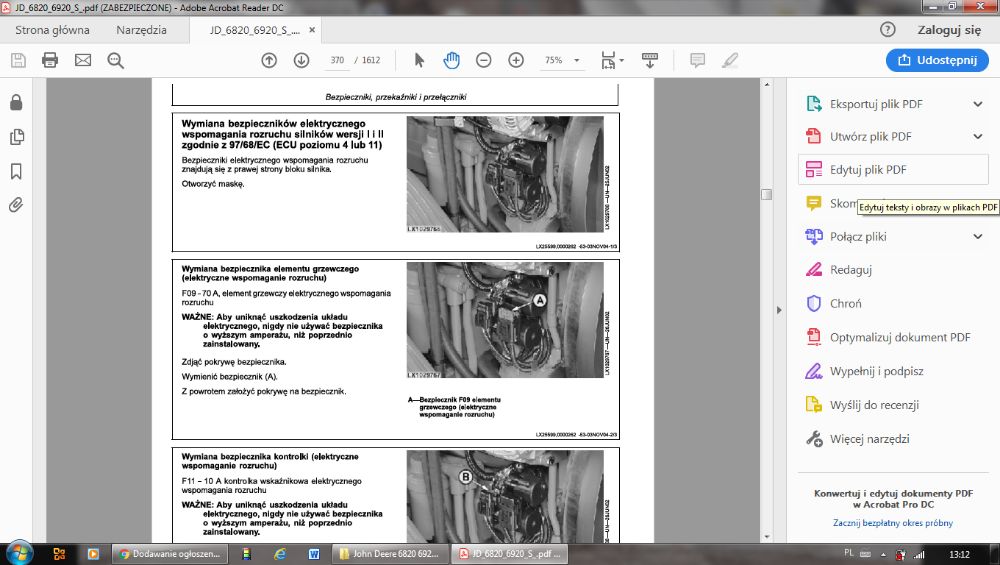Open John Deere 6820 folder taskbar item
This screenshot has height=565, width=1000.
390,554
